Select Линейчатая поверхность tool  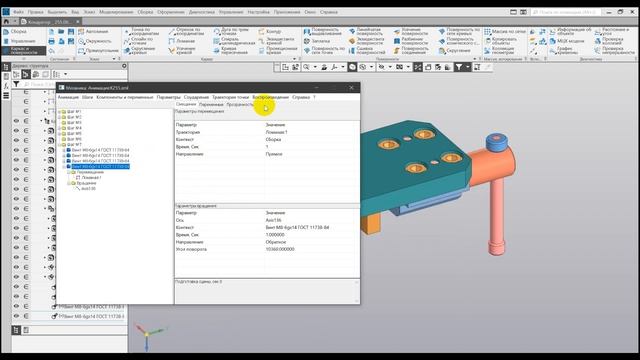click(365, 31)
